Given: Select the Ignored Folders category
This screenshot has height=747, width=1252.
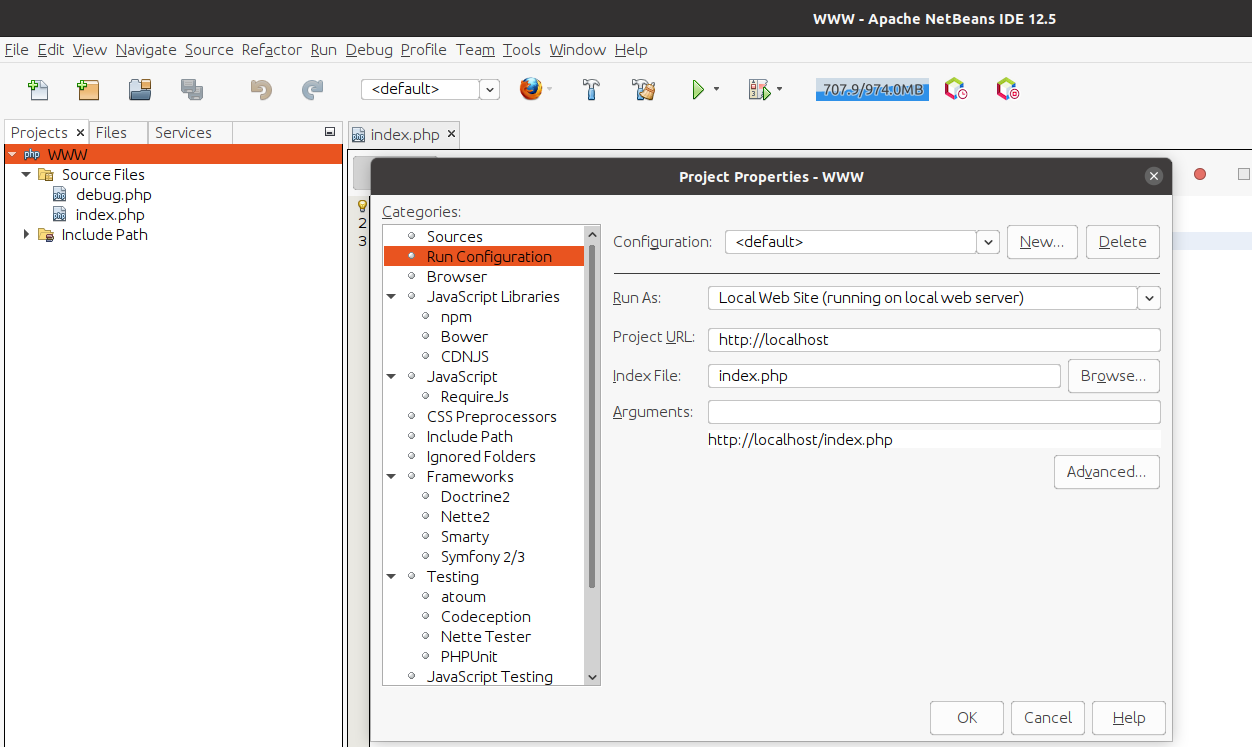Looking at the screenshot, I should 481,457.
